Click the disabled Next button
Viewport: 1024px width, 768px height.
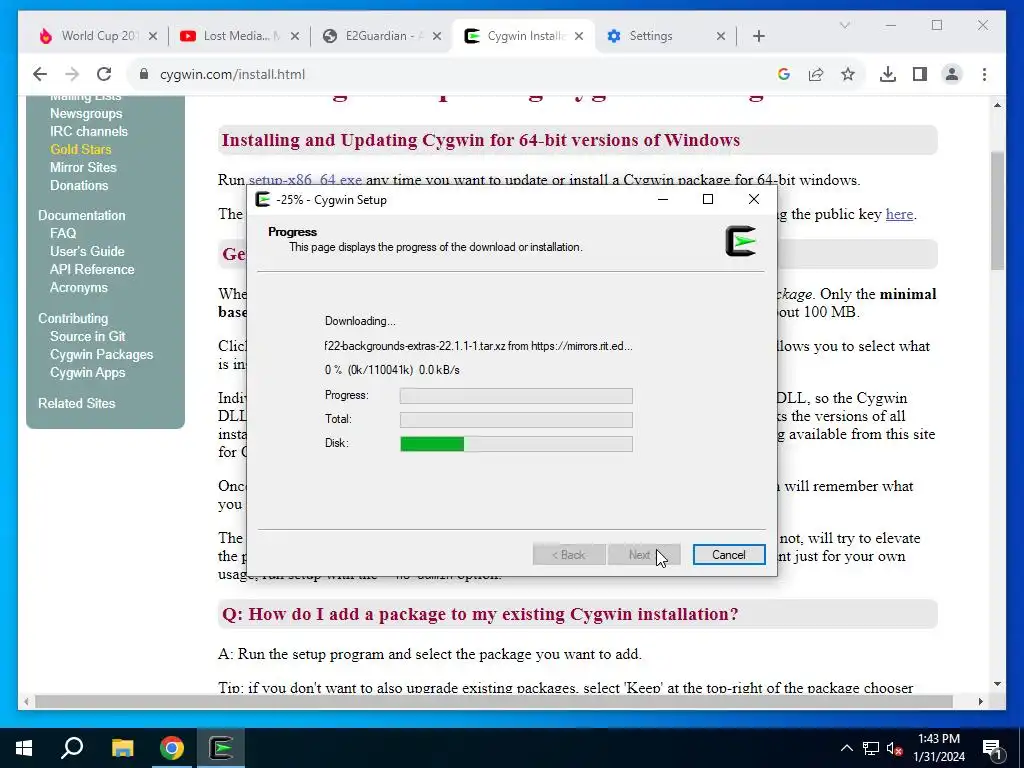point(644,554)
